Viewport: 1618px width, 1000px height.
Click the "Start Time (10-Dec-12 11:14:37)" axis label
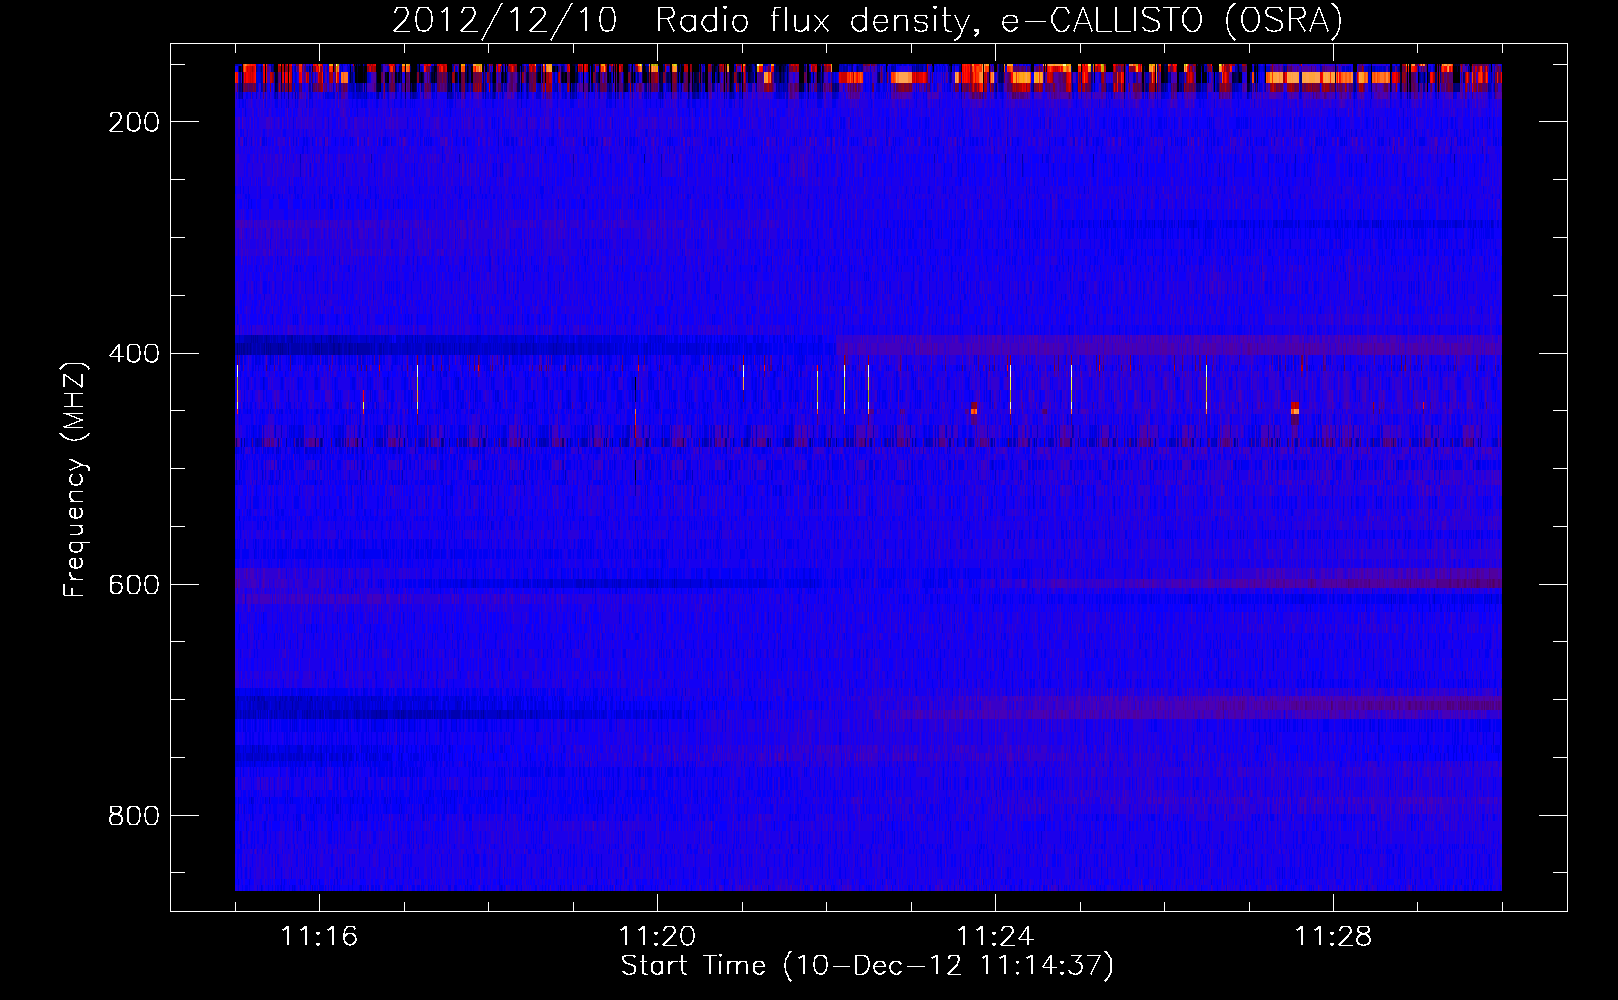coord(867,966)
